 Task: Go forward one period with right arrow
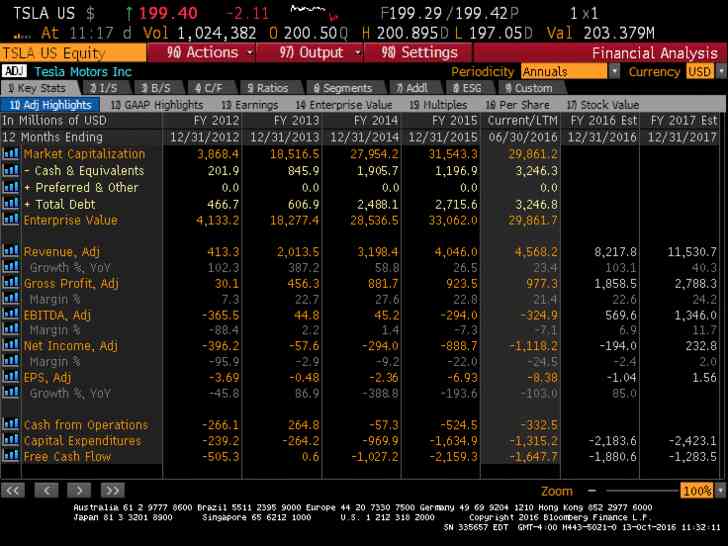point(79,490)
